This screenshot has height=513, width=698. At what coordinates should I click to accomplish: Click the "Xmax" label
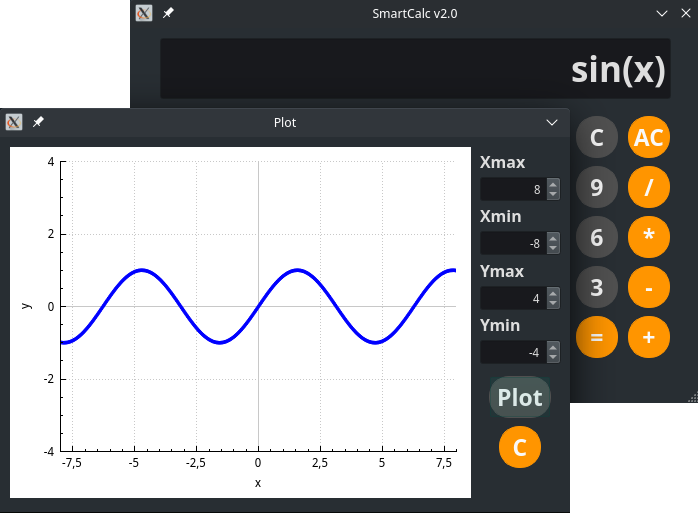(502, 162)
